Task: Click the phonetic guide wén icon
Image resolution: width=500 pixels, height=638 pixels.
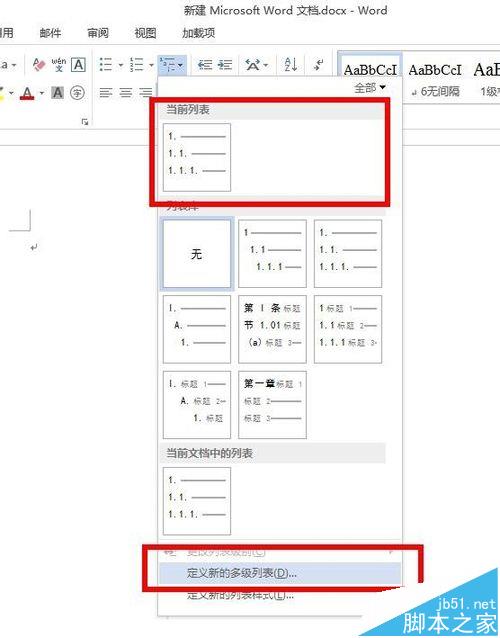Action: coord(59,64)
